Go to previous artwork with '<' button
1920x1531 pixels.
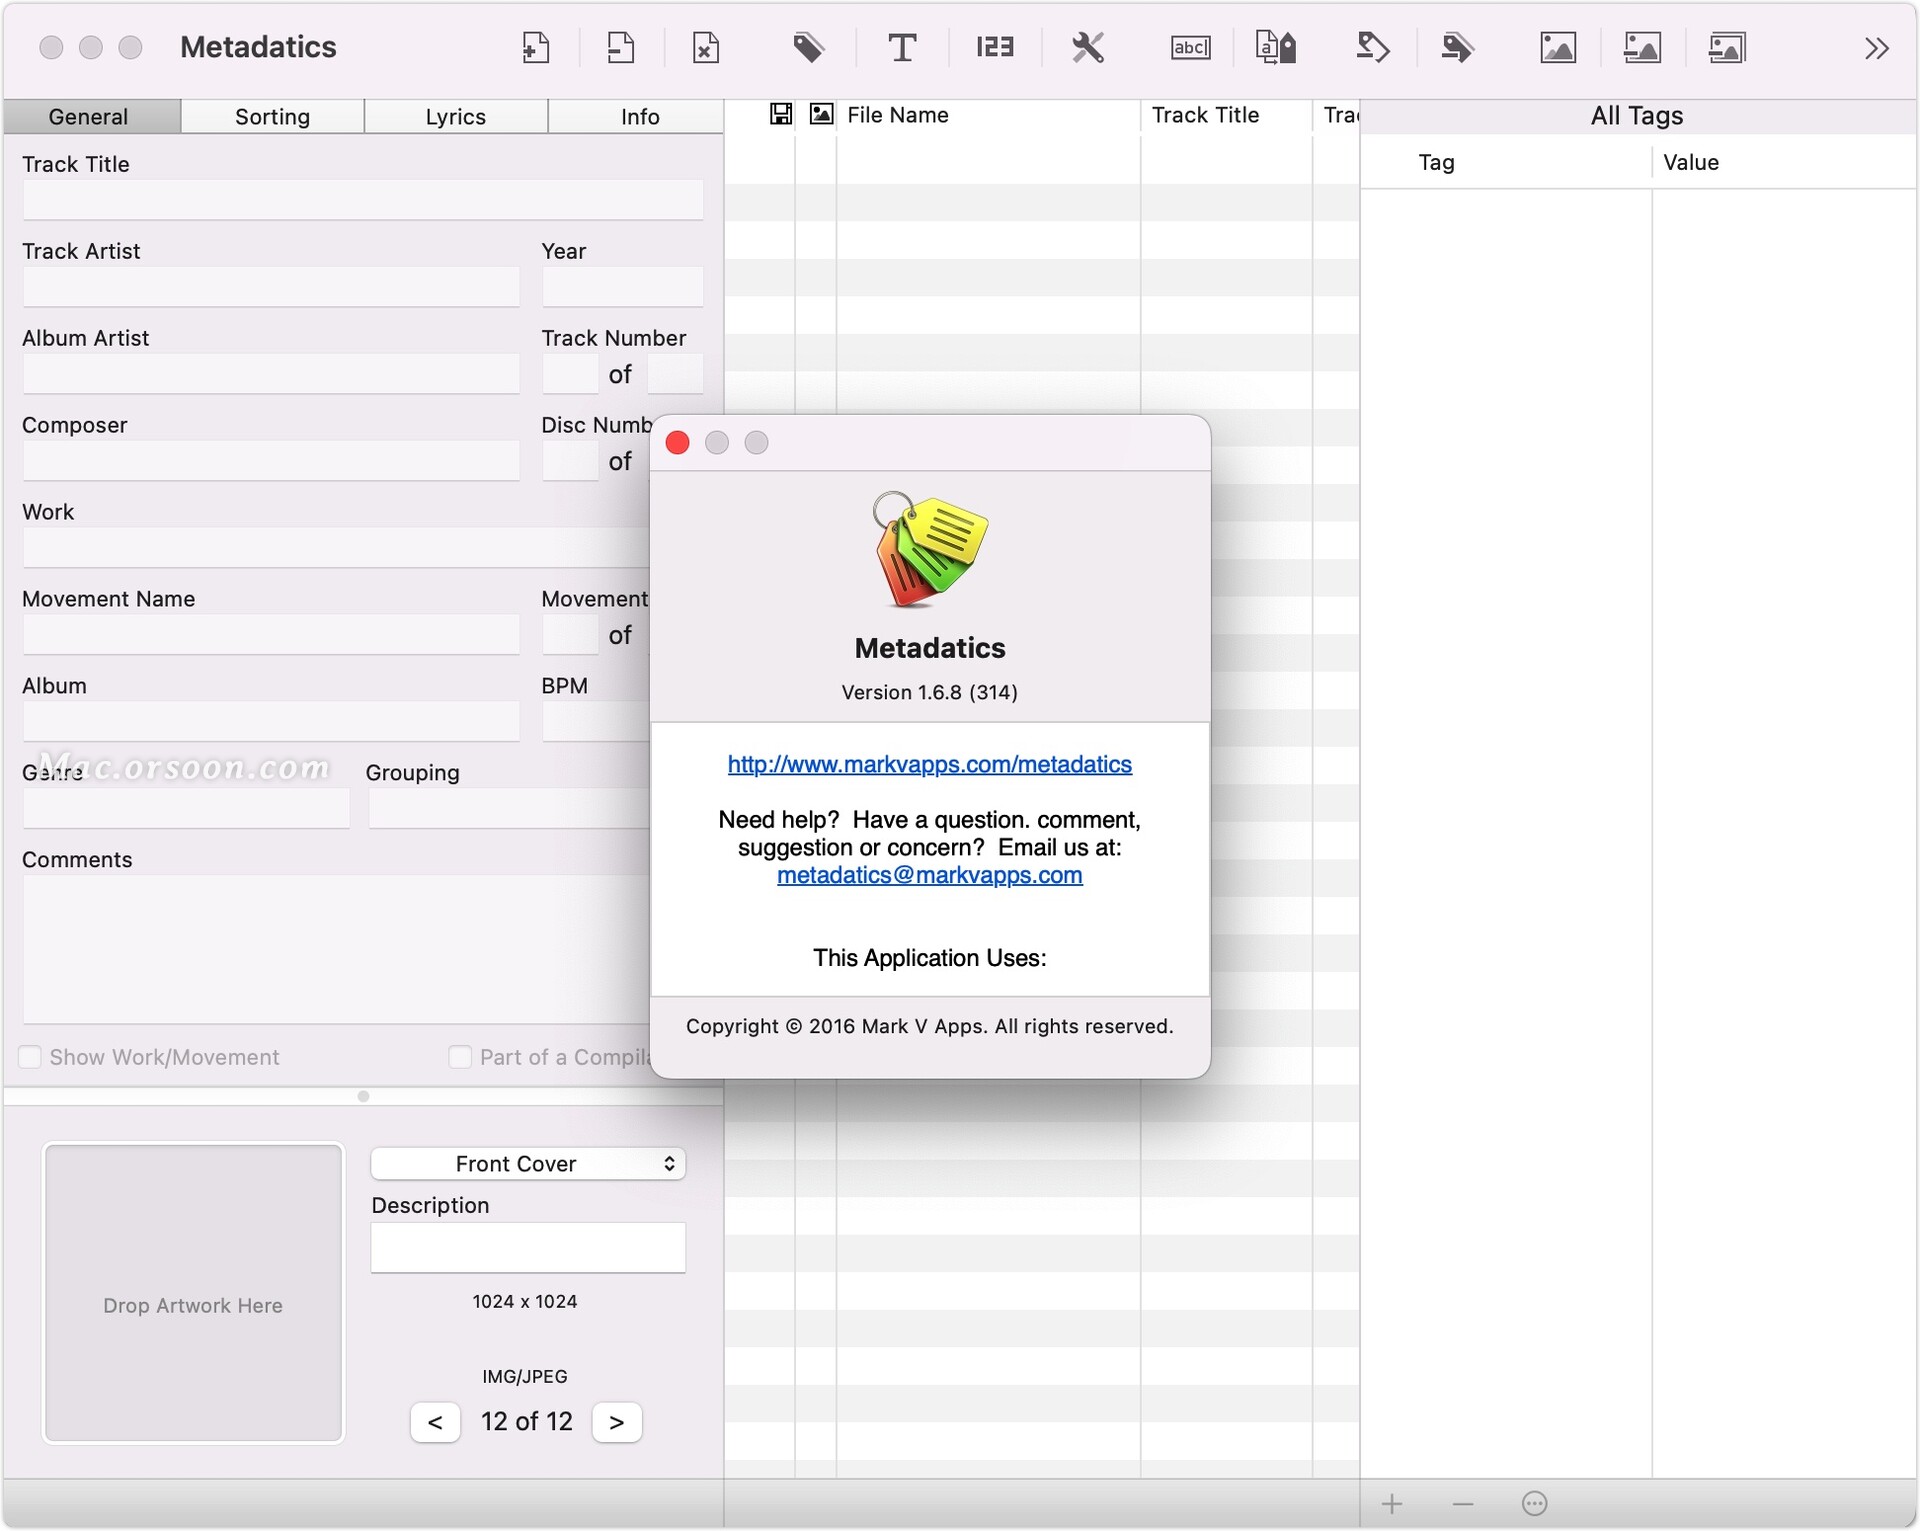pos(435,1422)
